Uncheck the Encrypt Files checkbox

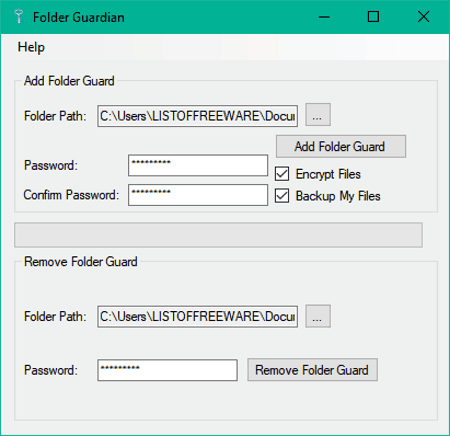click(282, 174)
